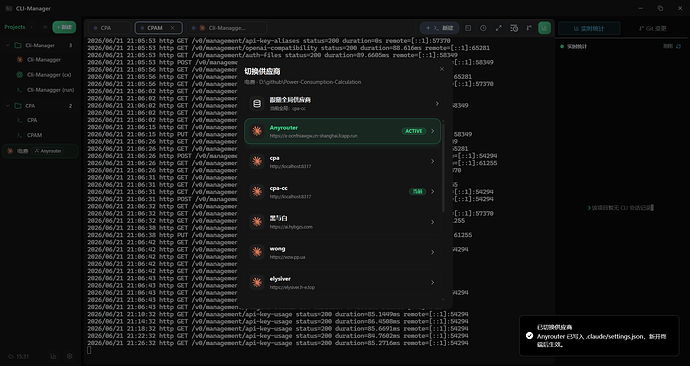Collapse the Cli-Manager project folder
The height and width of the screenshot is (366, 690).
tap(8, 45)
